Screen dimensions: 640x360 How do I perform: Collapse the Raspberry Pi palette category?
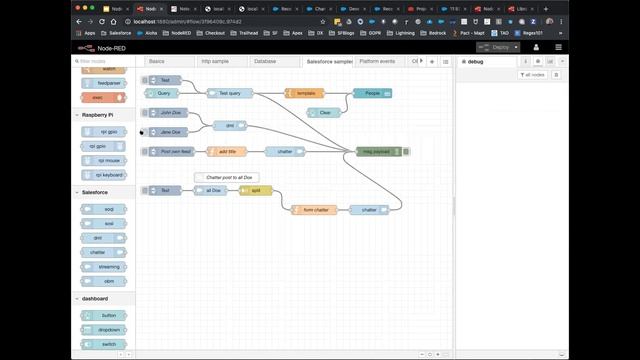point(104,115)
